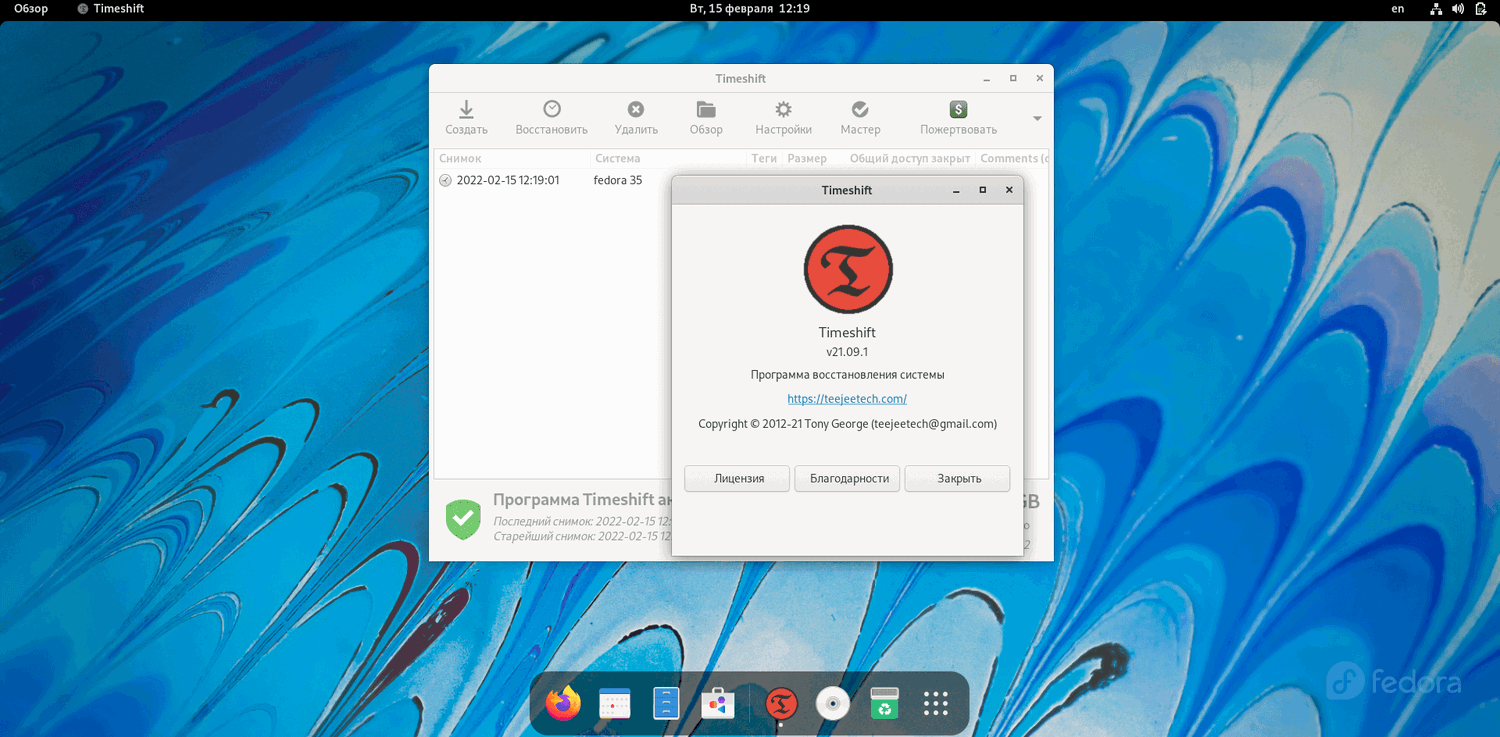Click the green recycle icon in the dock
The width and height of the screenshot is (1500, 737).
point(884,704)
